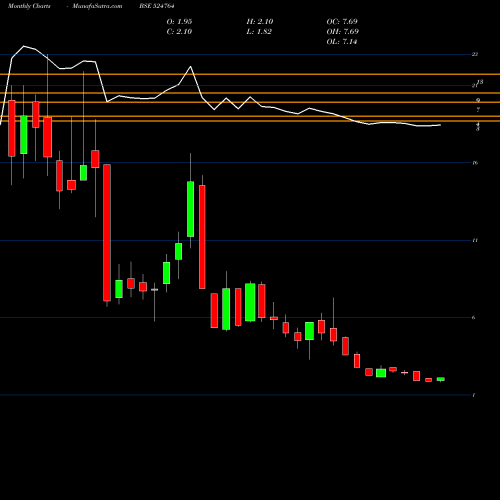Viewport: 500px width, 500px height.
Task: Click the MunafaSutra.com label
Action: (x=97, y=6)
